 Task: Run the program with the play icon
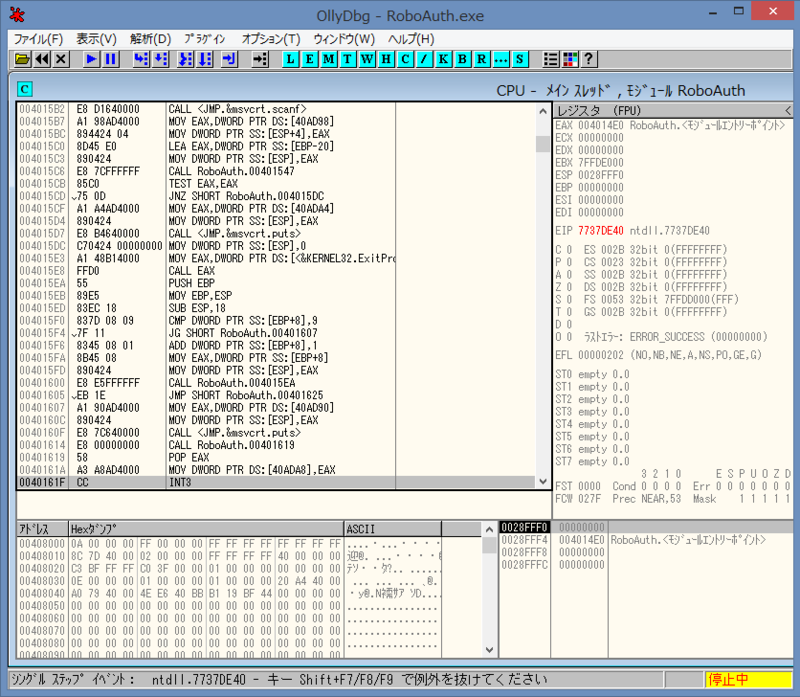tap(91, 59)
